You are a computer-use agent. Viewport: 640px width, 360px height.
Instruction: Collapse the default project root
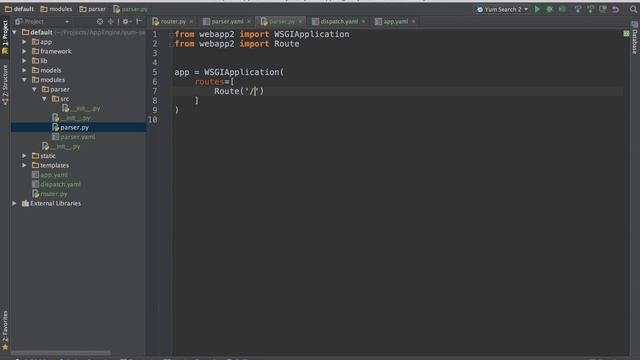click(15, 32)
